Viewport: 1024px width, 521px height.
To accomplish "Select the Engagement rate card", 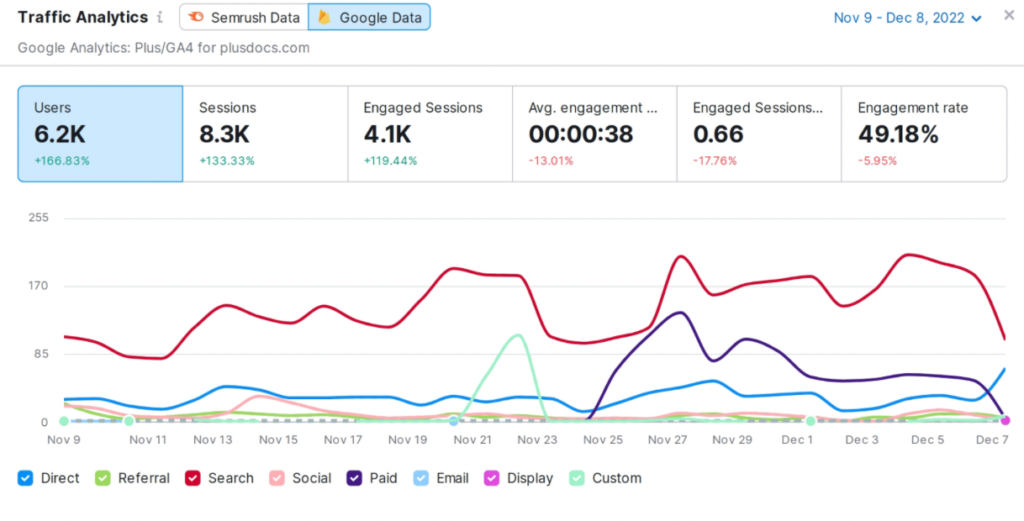I will point(924,134).
